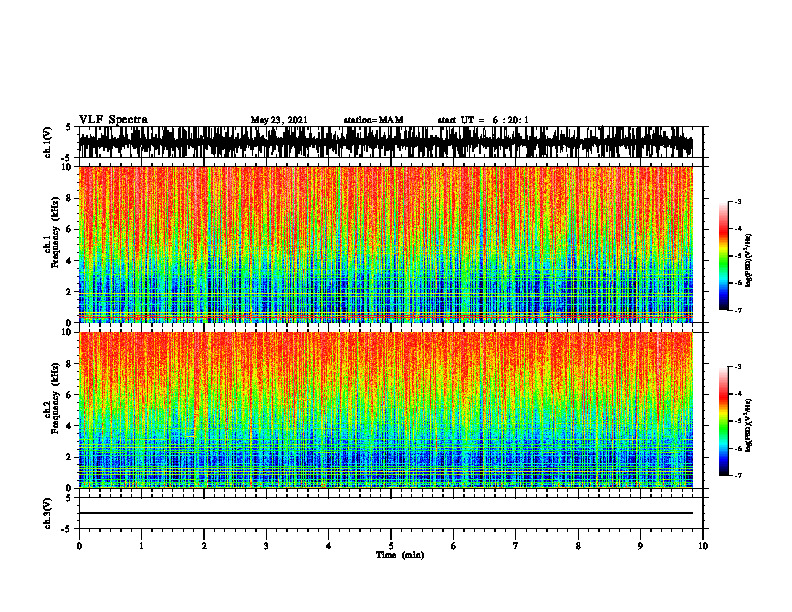Image resolution: width=792 pixels, height=612 pixels.
Task: Click the ch.1 colorbar log(PSD) unit label
Action: click(749, 260)
